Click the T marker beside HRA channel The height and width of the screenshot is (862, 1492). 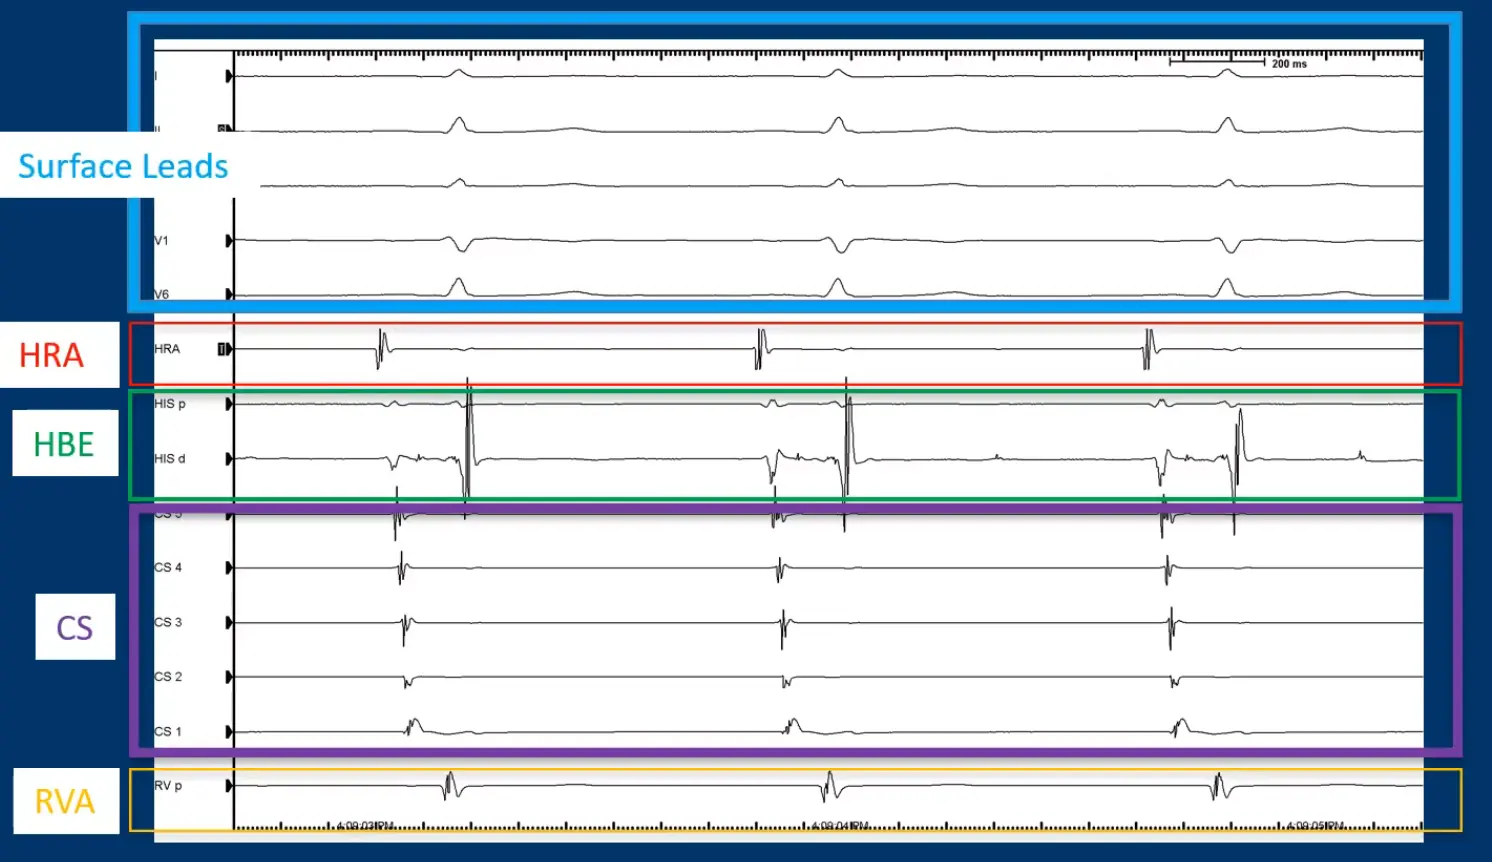click(223, 349)
